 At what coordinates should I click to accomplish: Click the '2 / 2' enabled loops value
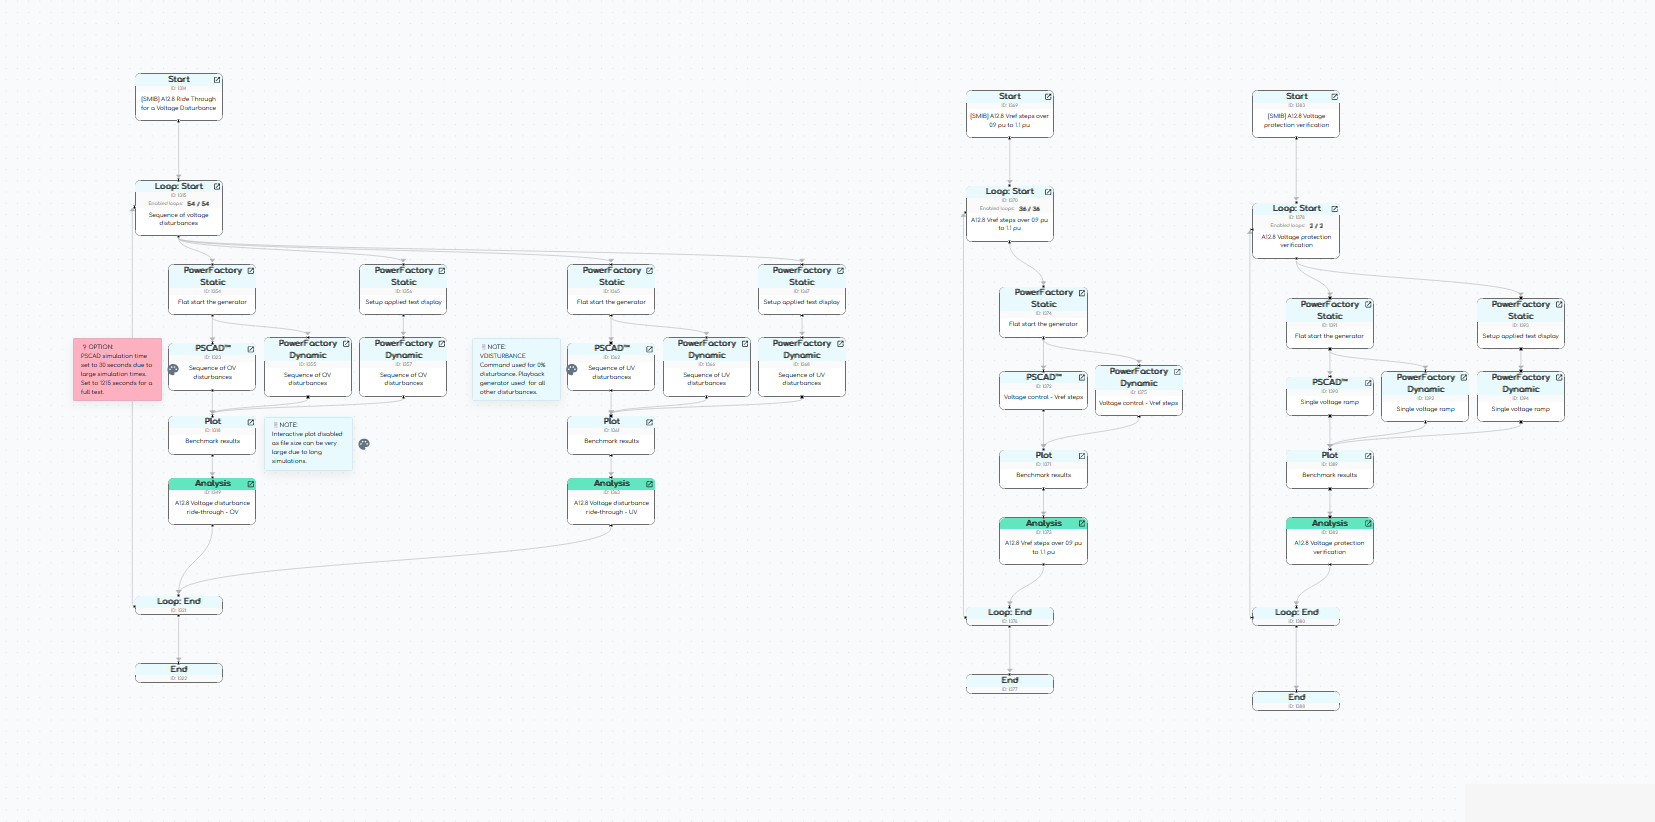point(1316,226)
